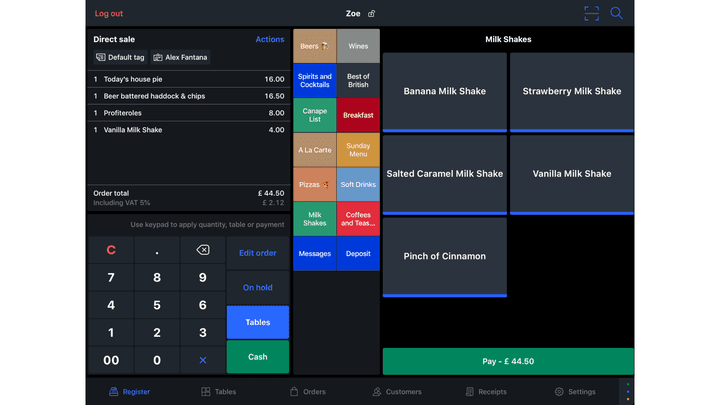This screenshot has height=405, width=720.
Task: Switch to the Orders tab
Action: [x=307, y=392]
